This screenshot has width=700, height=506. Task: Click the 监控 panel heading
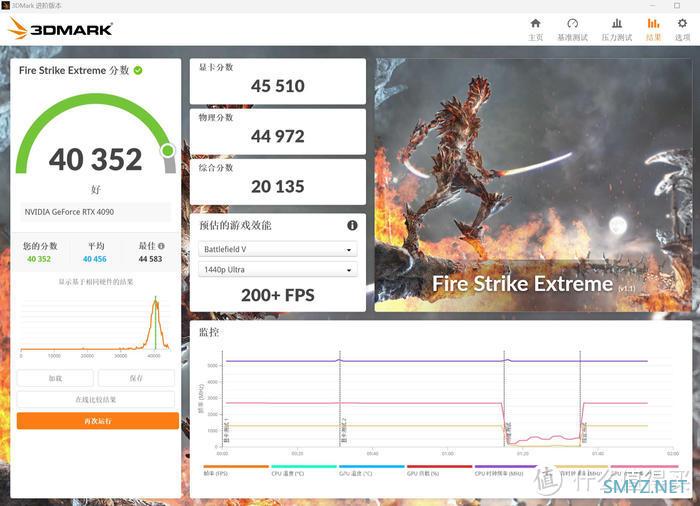coord(208,332)
